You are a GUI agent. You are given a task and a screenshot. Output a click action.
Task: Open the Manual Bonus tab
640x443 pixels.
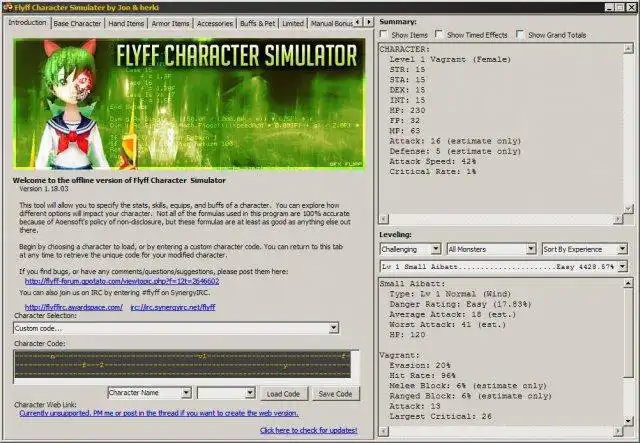click(331, 24)
